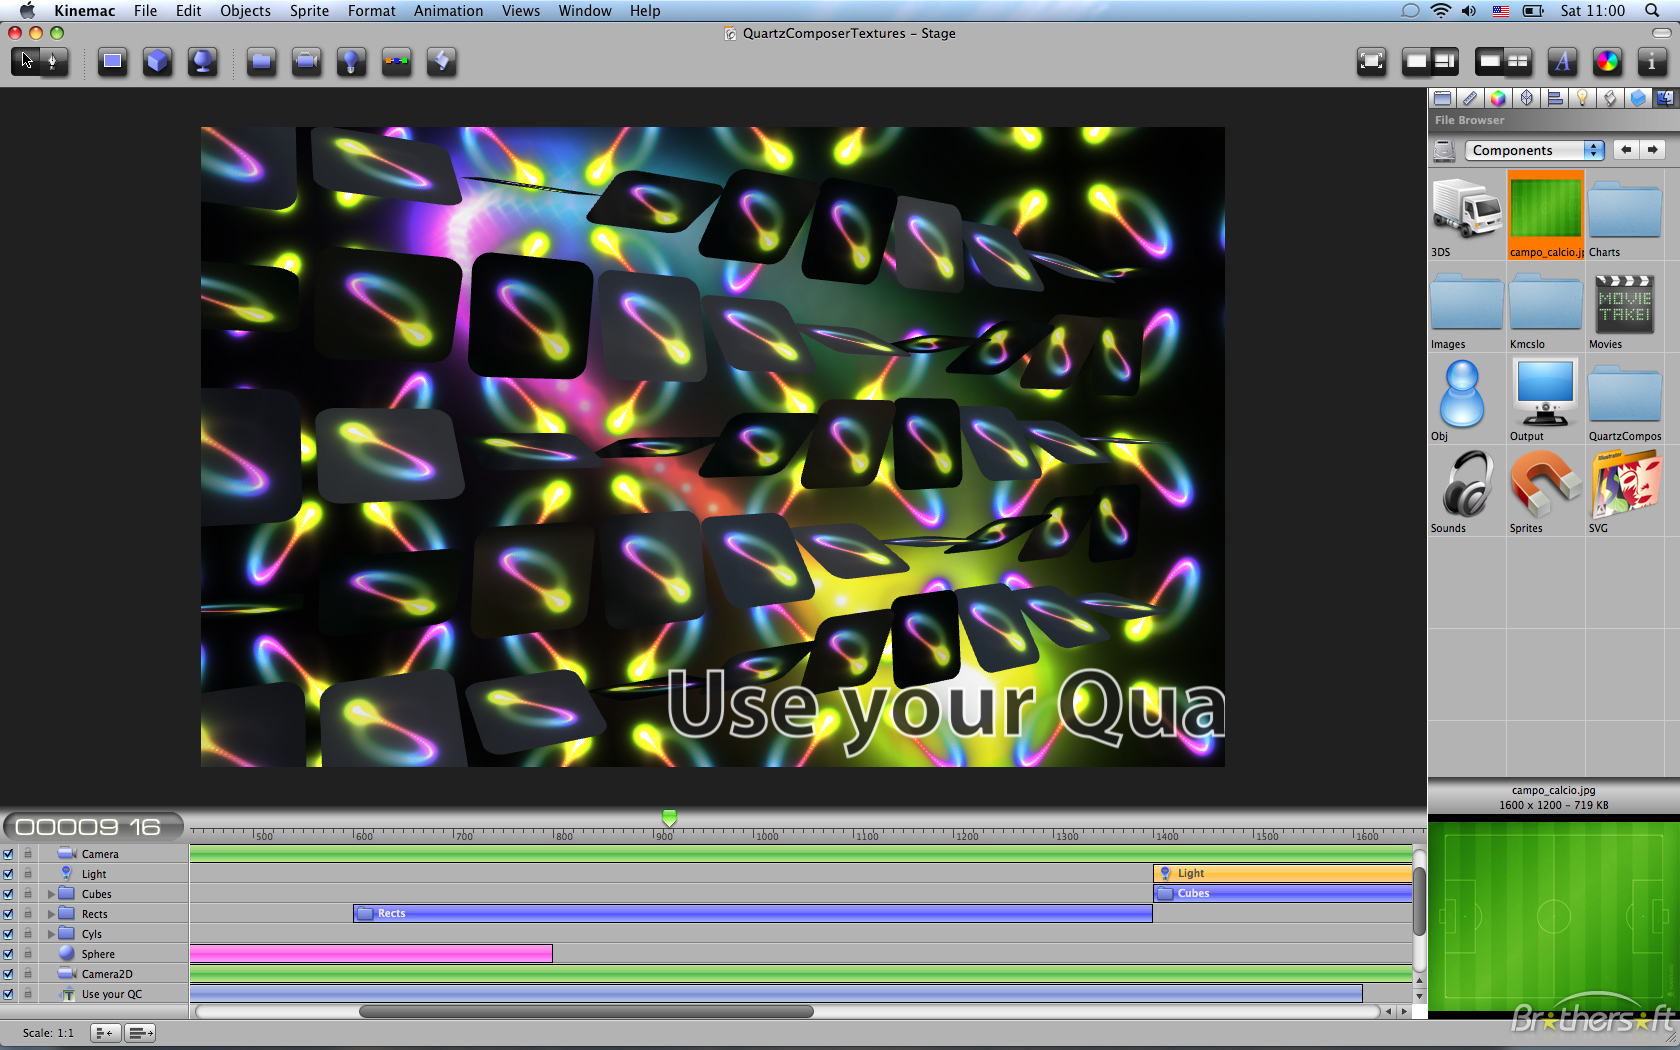Screen dimensions: 1680x1050
Task: Select the Output monitor item
Action: [x=1546, y=400]
